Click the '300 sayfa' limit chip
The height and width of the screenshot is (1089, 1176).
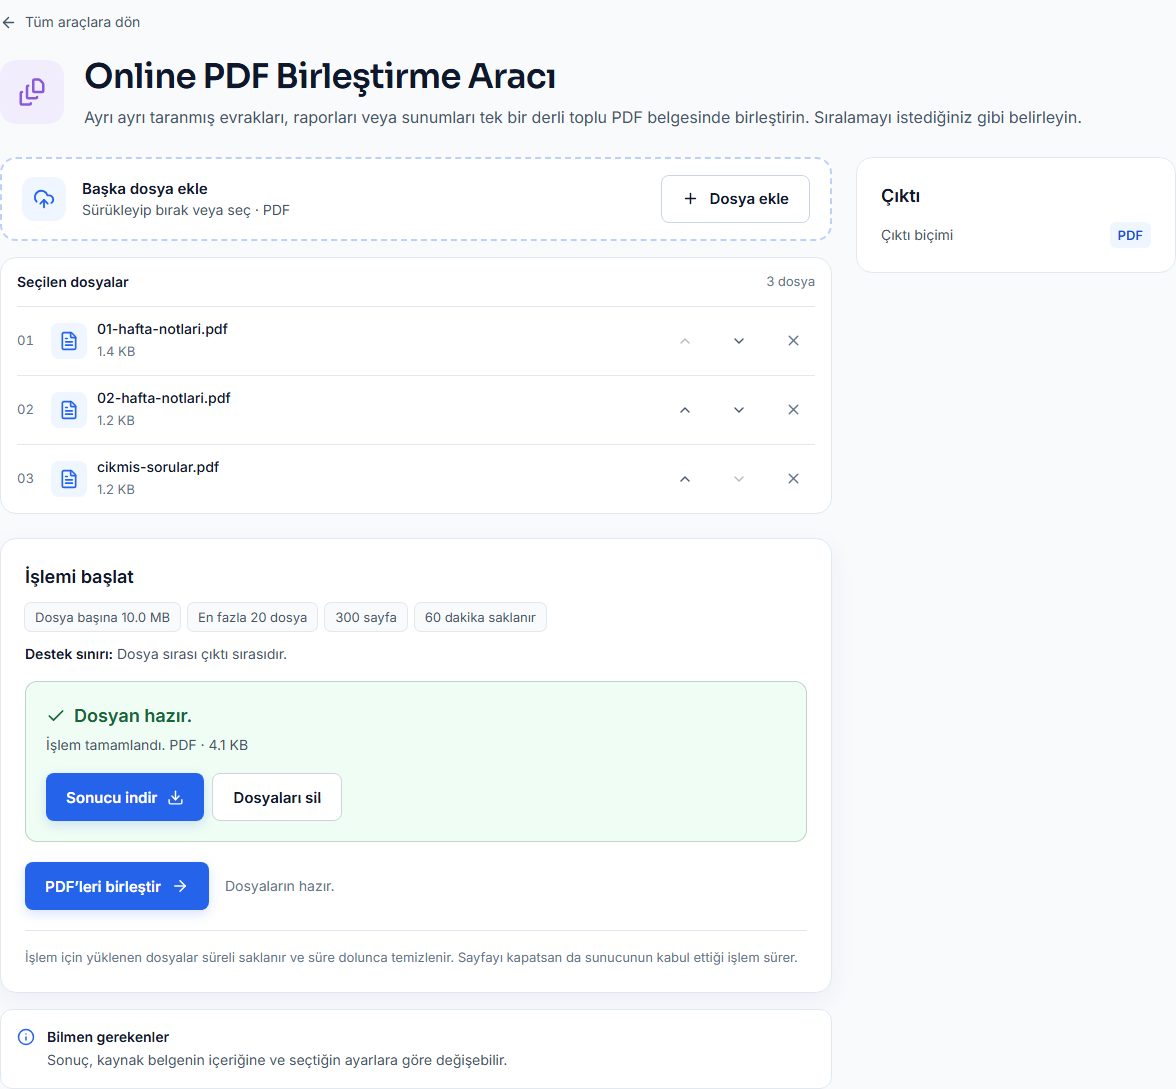[366, 617]
